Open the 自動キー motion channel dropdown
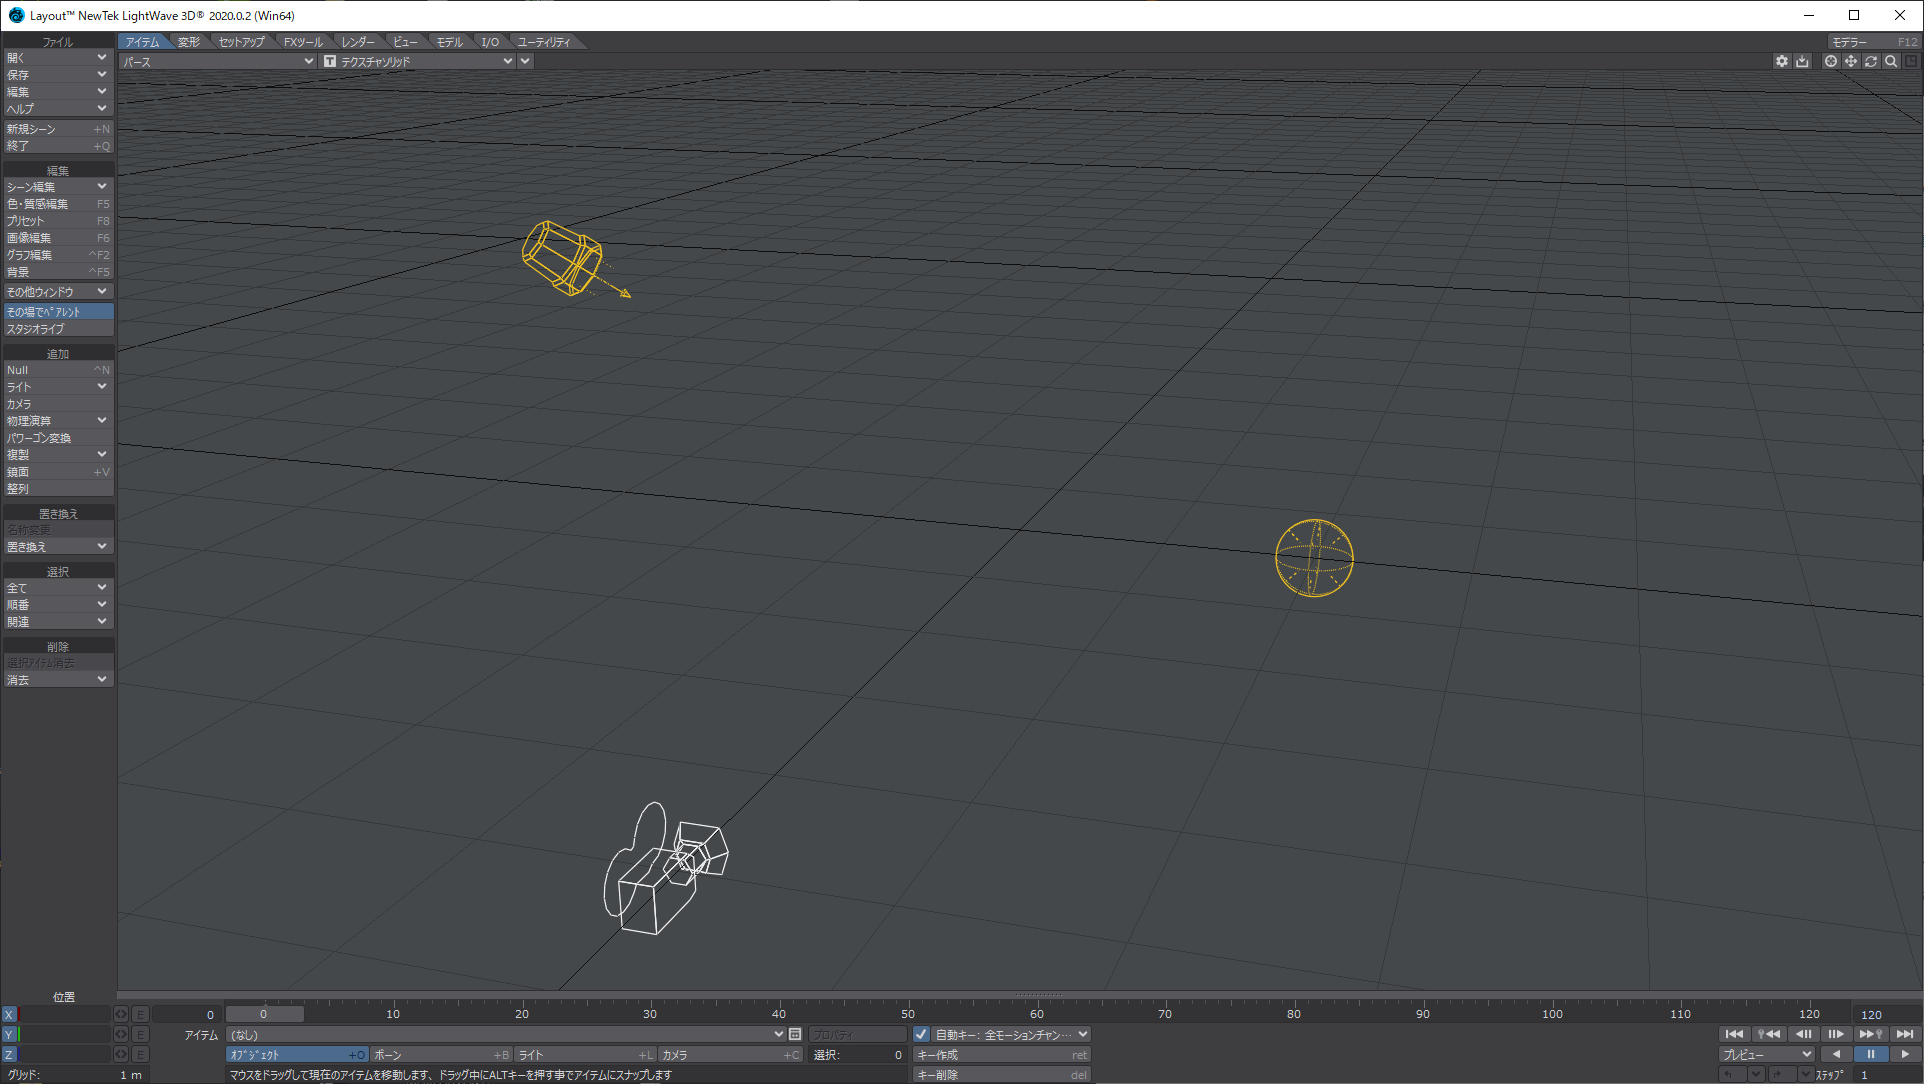1924x1084 pixels. [x=1011, y=1034]
